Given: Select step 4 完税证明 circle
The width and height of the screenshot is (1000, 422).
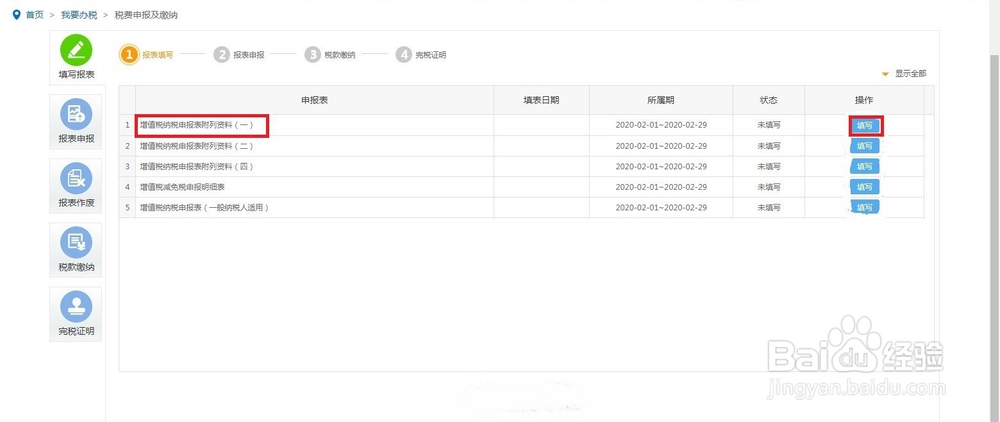Looking at the screenshot, I should pyautogui.click(x=404, y=55).
